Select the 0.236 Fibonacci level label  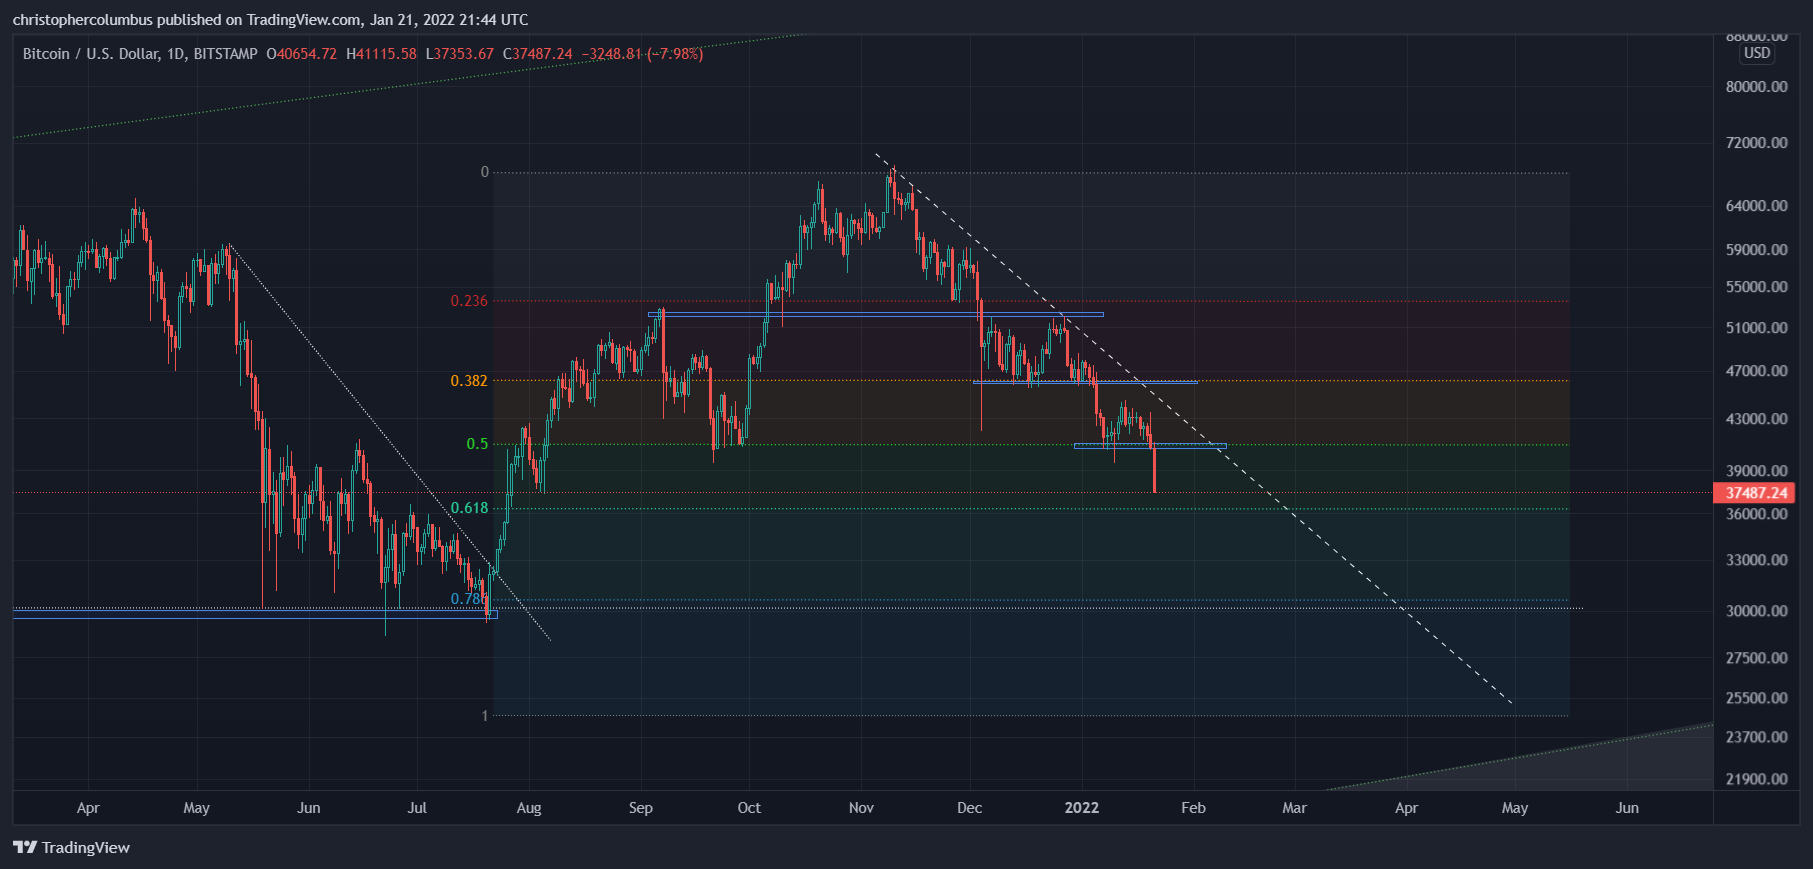click(x=469, y=301)
